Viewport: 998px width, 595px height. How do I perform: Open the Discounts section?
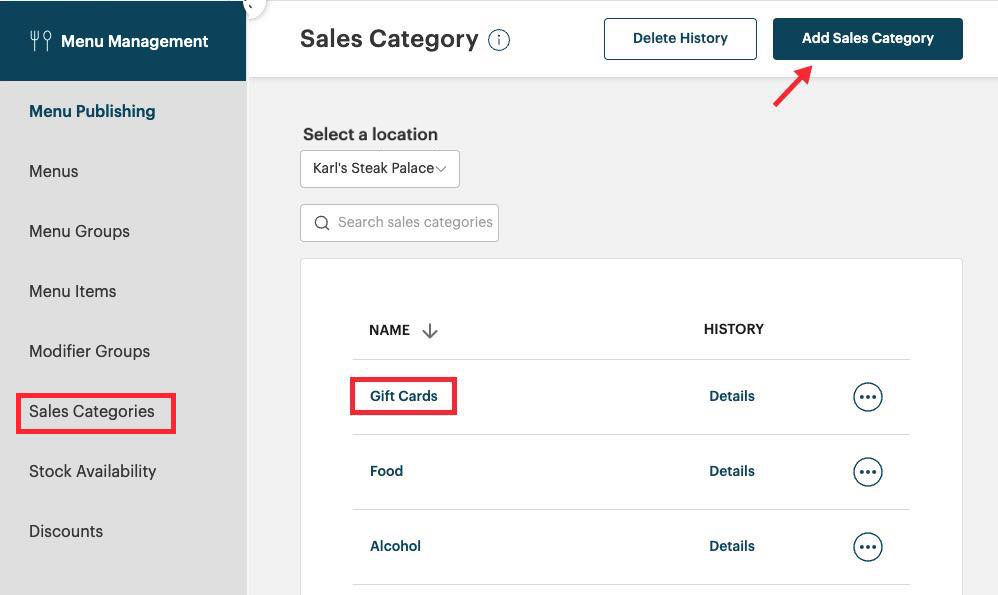[66, 531]
